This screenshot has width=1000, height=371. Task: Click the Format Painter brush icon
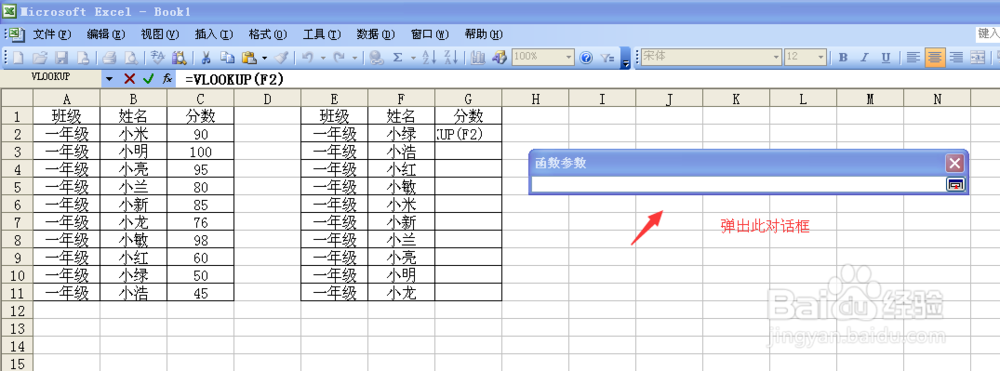pos(282,57)
